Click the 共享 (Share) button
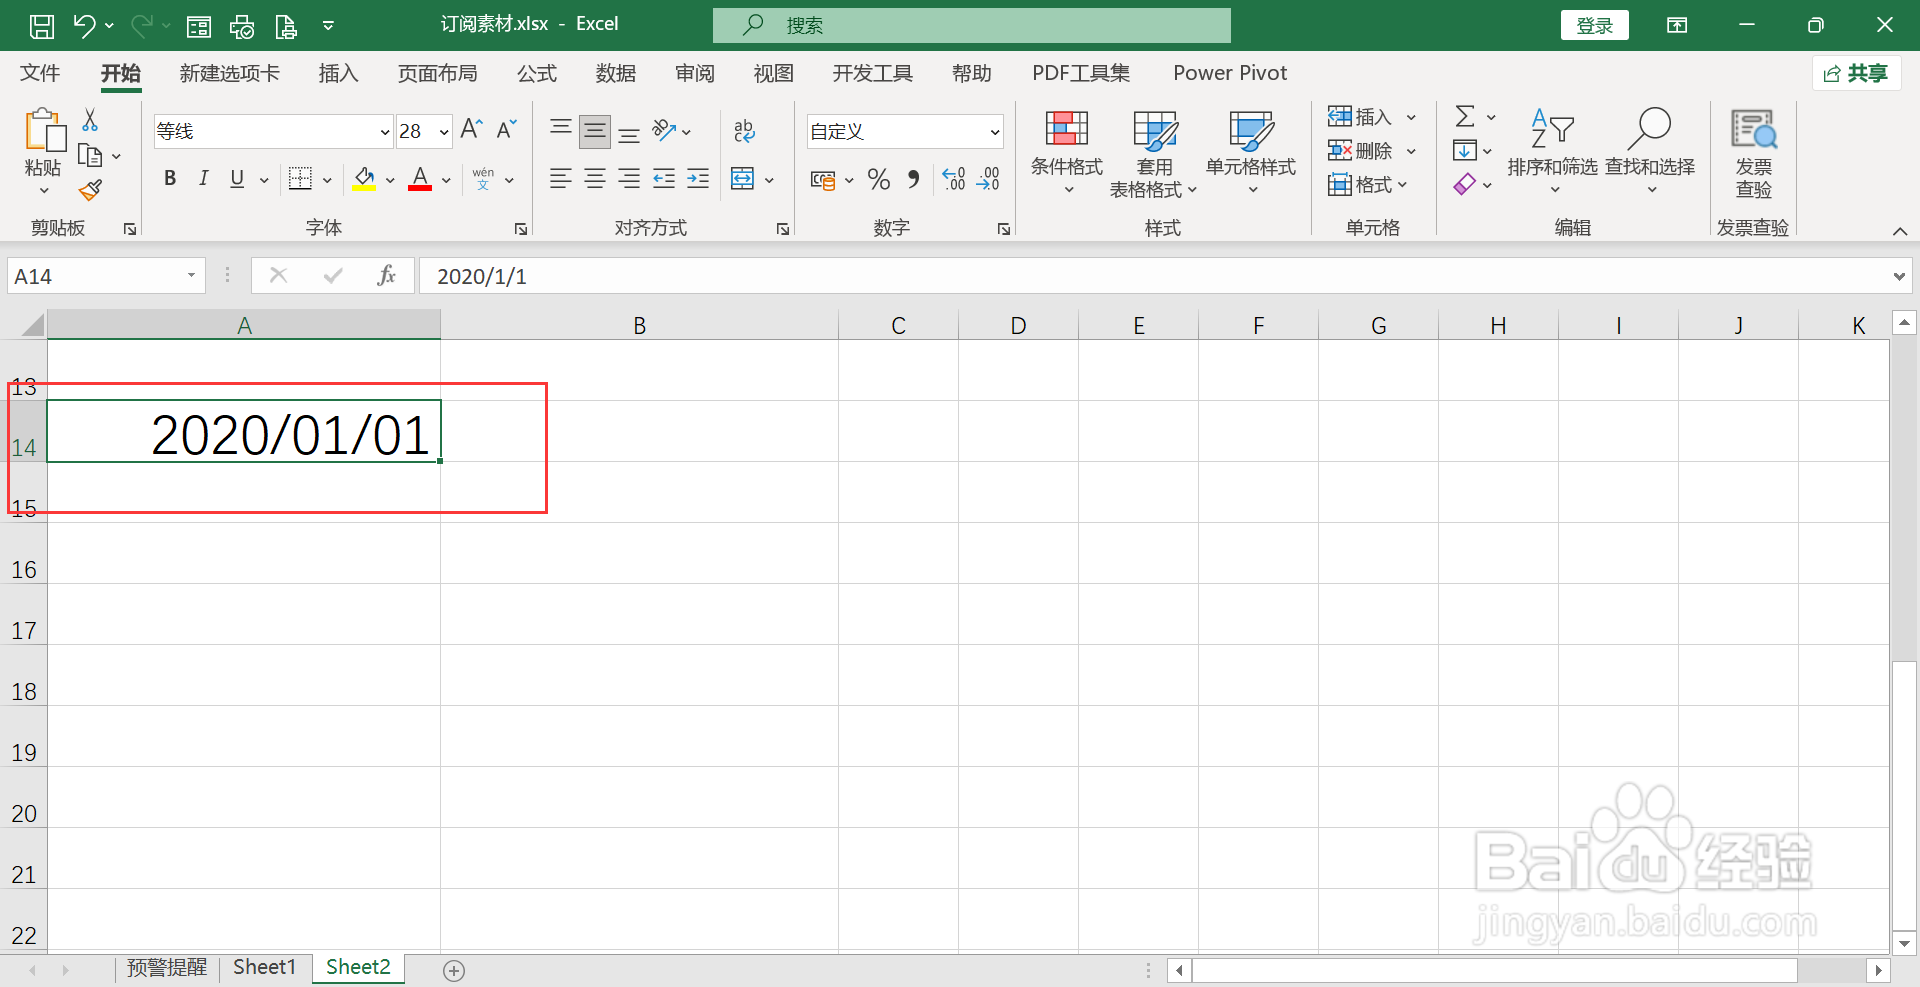1920x987 pixels. tap(1857, 73)
